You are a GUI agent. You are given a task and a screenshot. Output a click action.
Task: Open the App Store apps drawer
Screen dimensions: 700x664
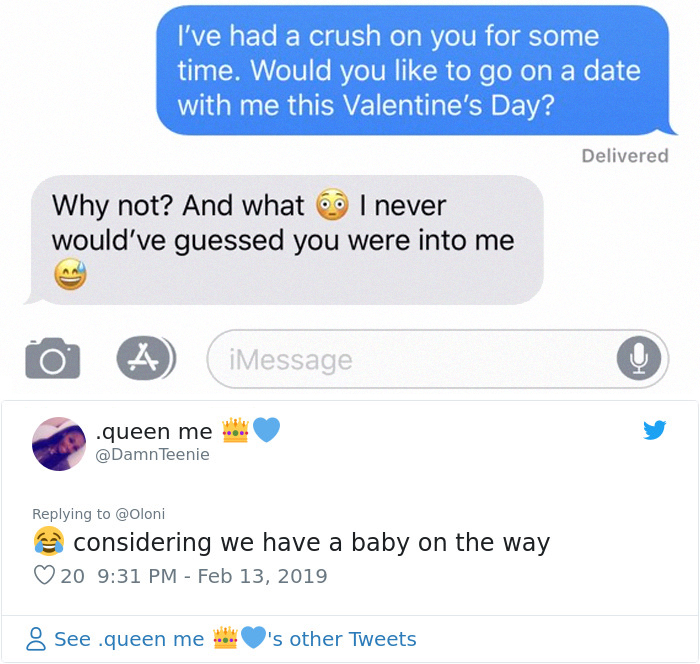click(145, 358)
